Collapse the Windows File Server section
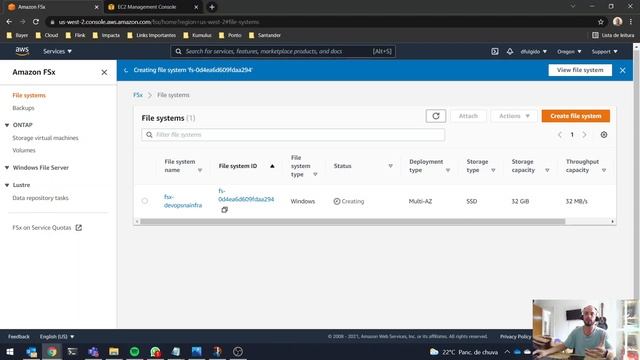This screenshot has width=640, height=360. click(7, 168)
